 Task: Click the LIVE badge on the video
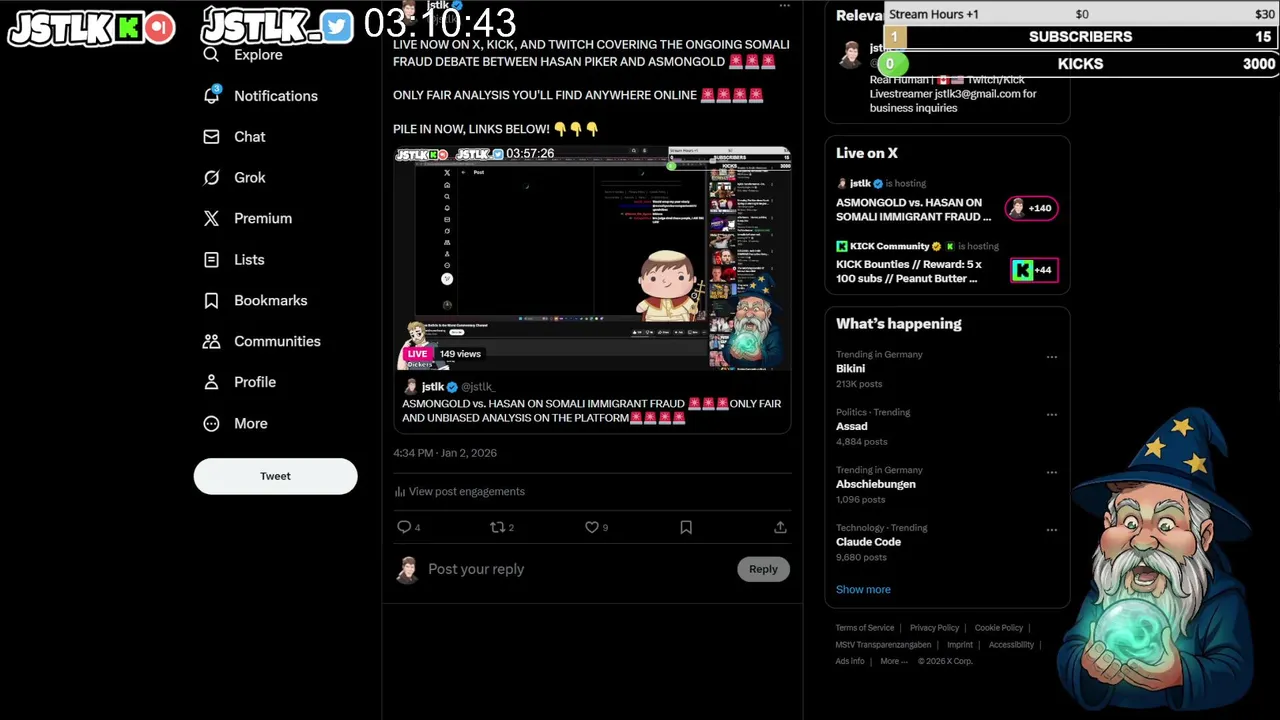click(x=417, y=354)
